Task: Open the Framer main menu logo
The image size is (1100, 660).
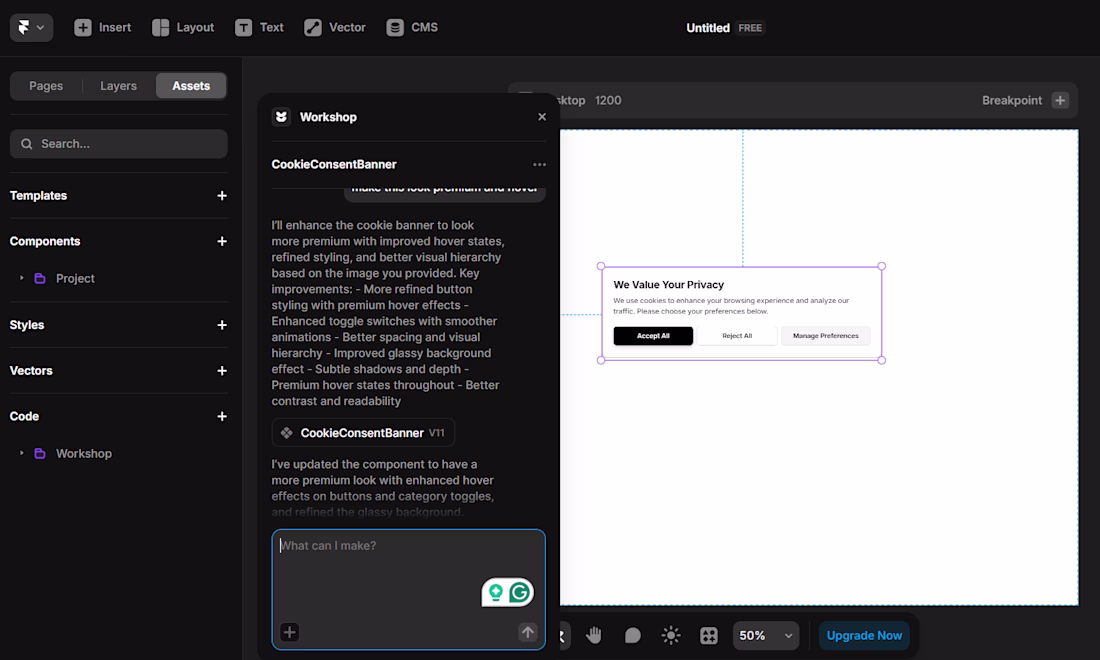Action: pos(31,27)
